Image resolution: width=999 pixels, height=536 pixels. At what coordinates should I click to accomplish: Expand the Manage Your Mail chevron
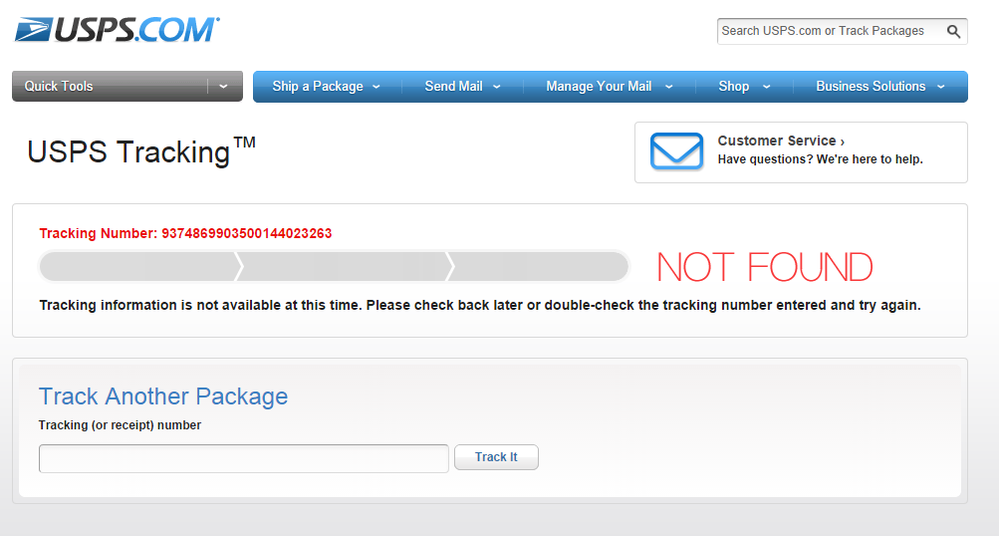point(669,87)
